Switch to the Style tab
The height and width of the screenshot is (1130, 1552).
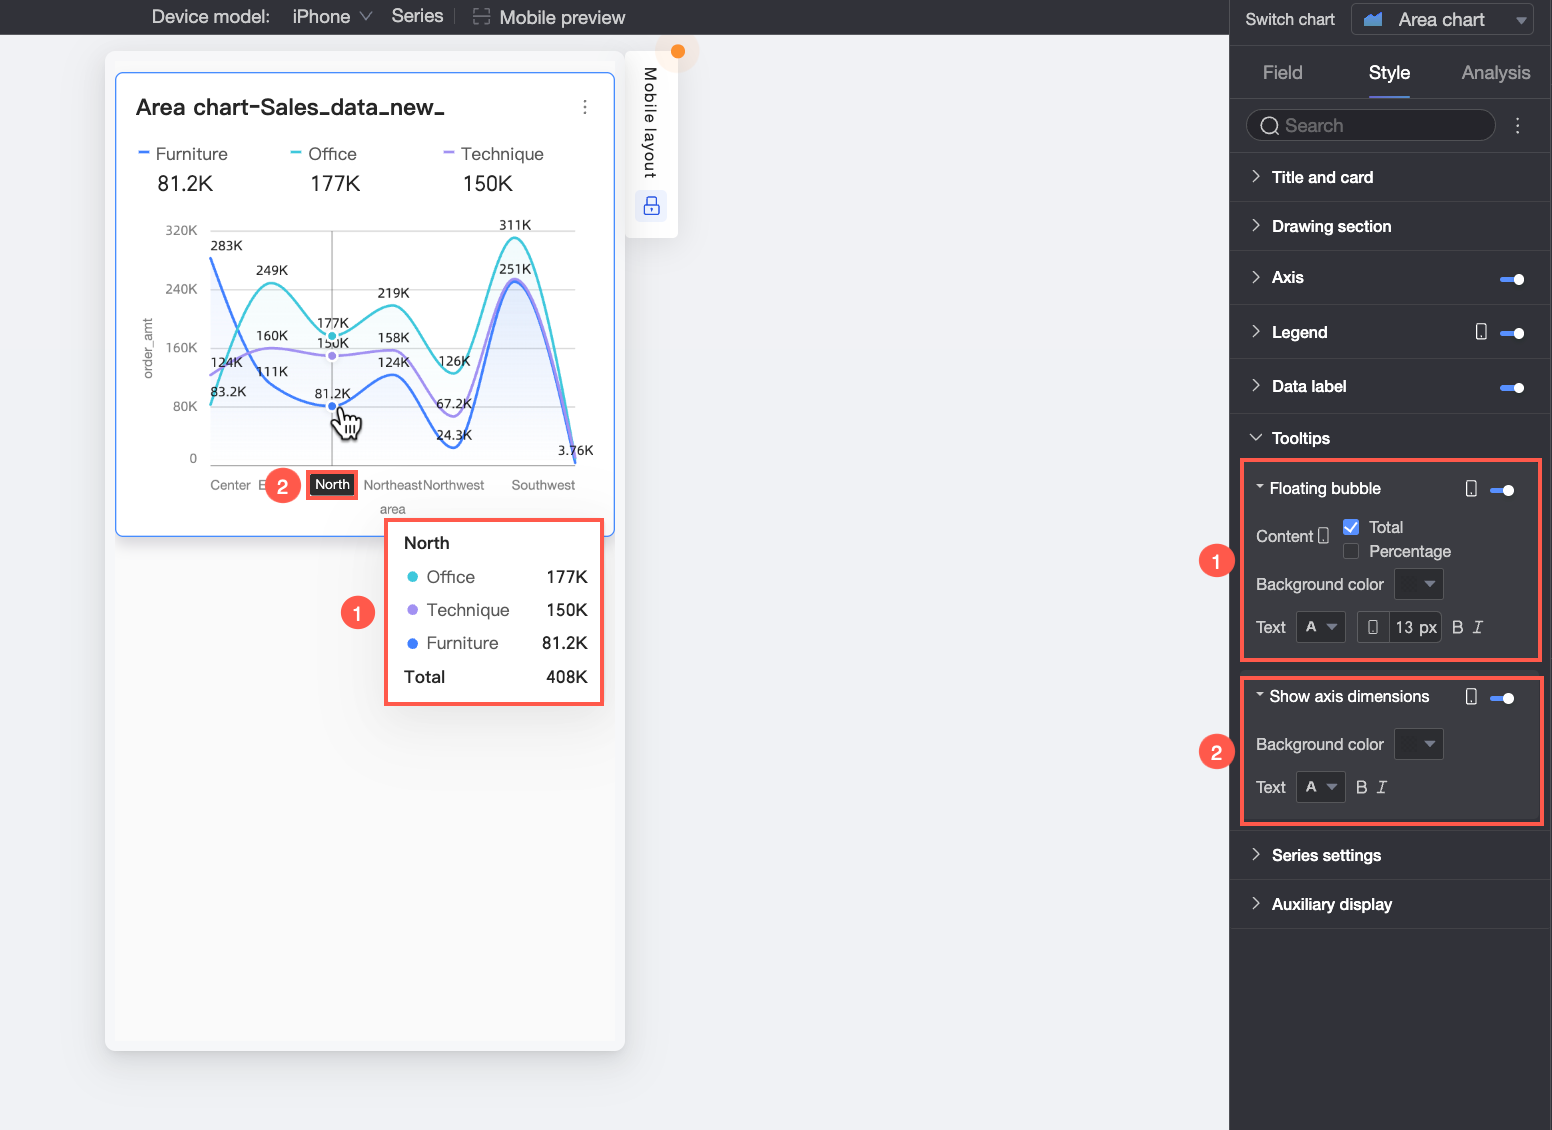[1389, 72]
